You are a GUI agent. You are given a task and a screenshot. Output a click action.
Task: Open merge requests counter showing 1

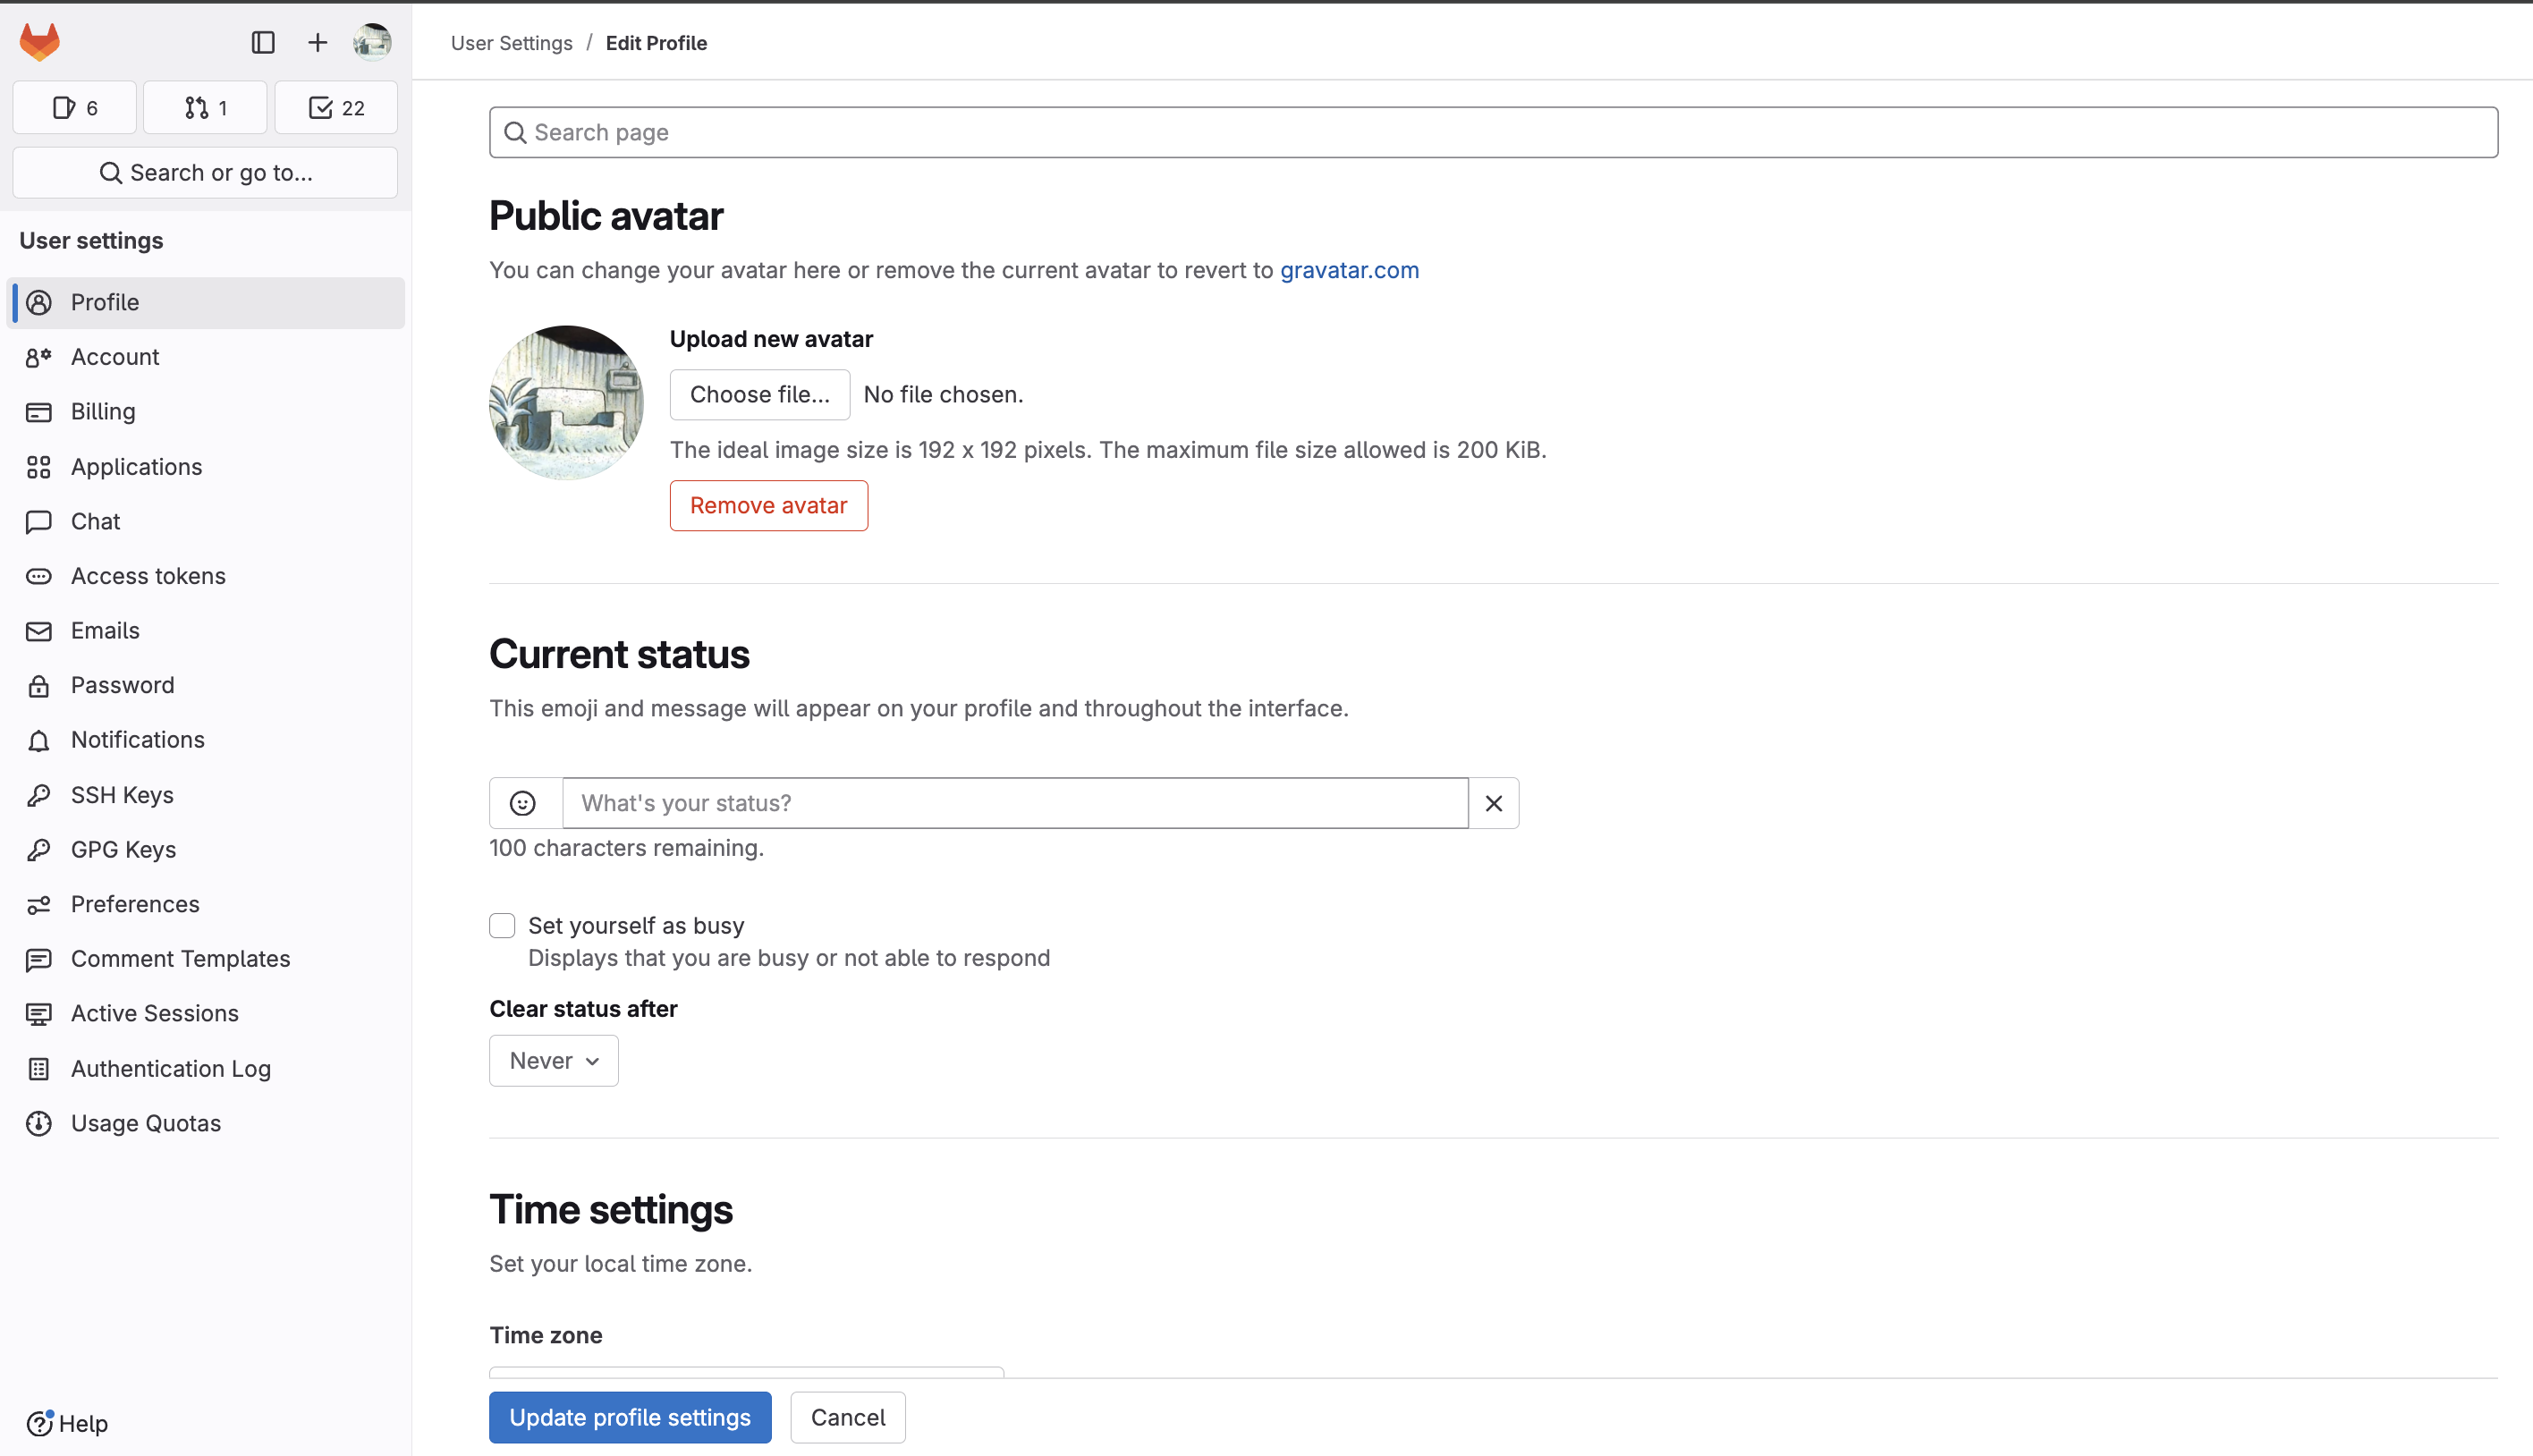(206, 107)
